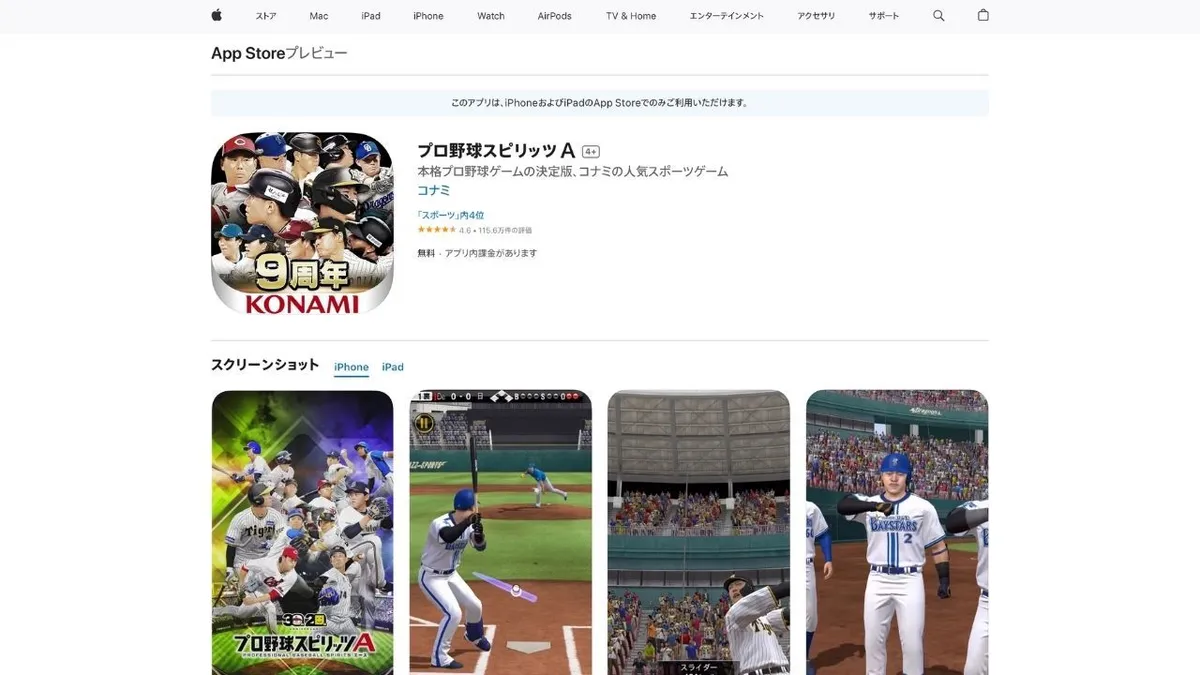
Task: Open the エンターテインメント menu item
Action: [727, 16]
